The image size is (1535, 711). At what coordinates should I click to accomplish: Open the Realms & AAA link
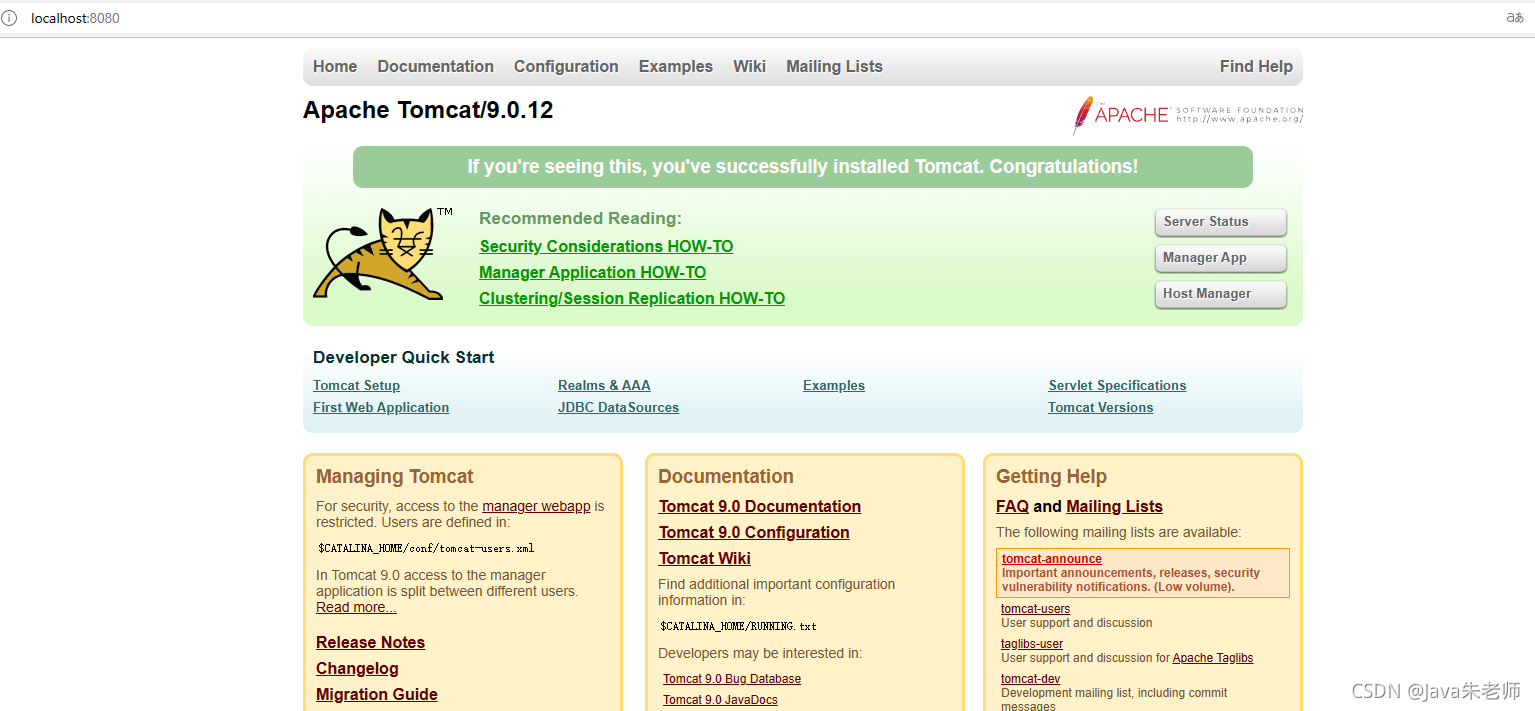604,385
